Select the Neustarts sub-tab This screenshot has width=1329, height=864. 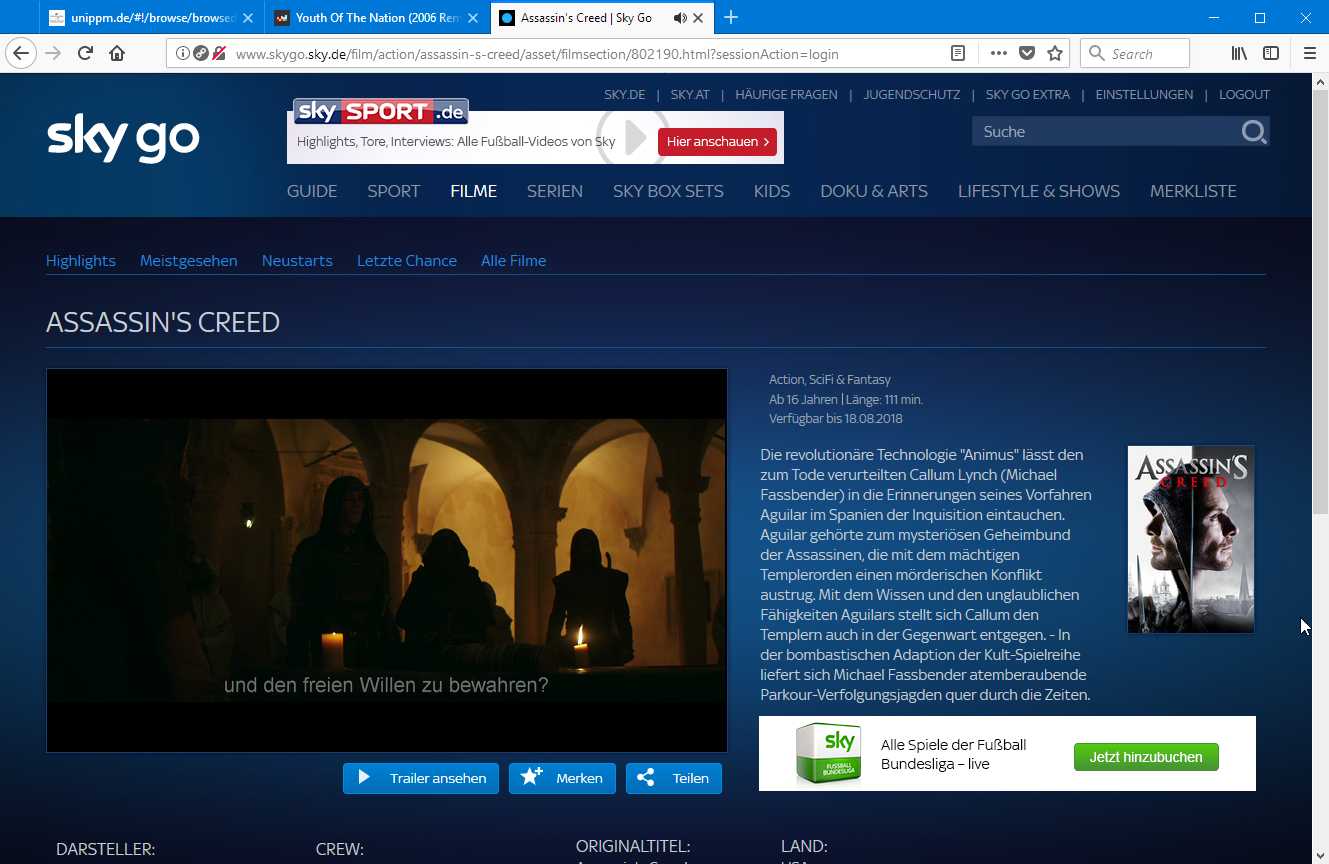pos(297,260)
